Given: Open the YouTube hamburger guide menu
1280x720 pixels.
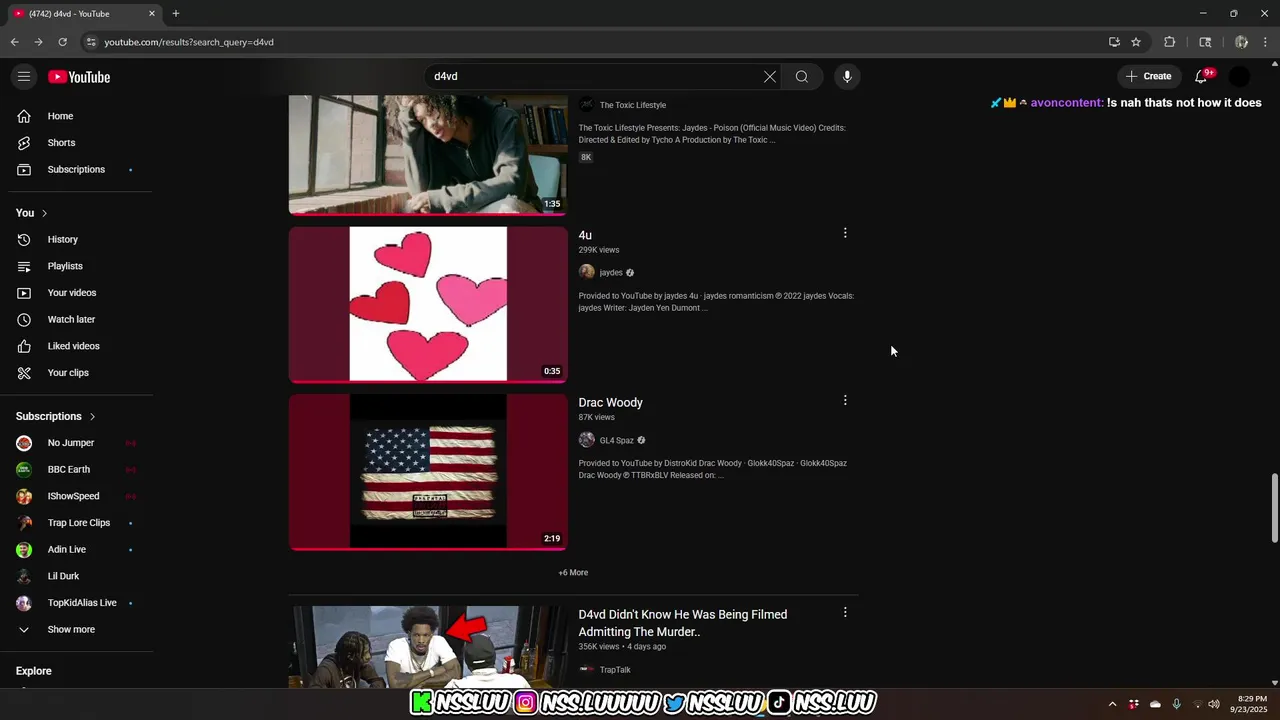Looking at the screenshot, I should tap(24, 76).
